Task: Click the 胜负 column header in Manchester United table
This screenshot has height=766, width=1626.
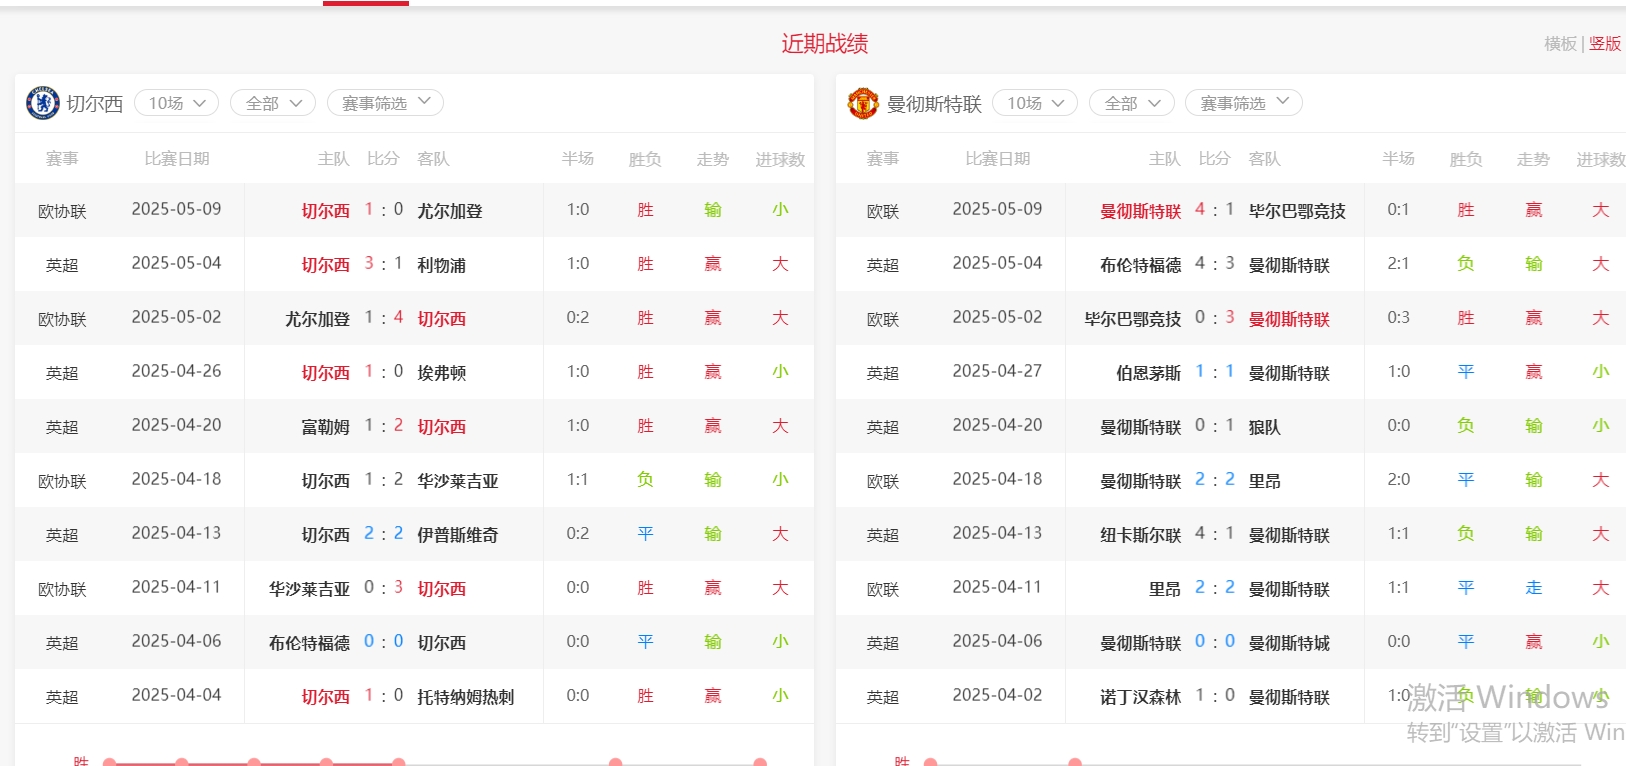Action: click(1465, 159)
